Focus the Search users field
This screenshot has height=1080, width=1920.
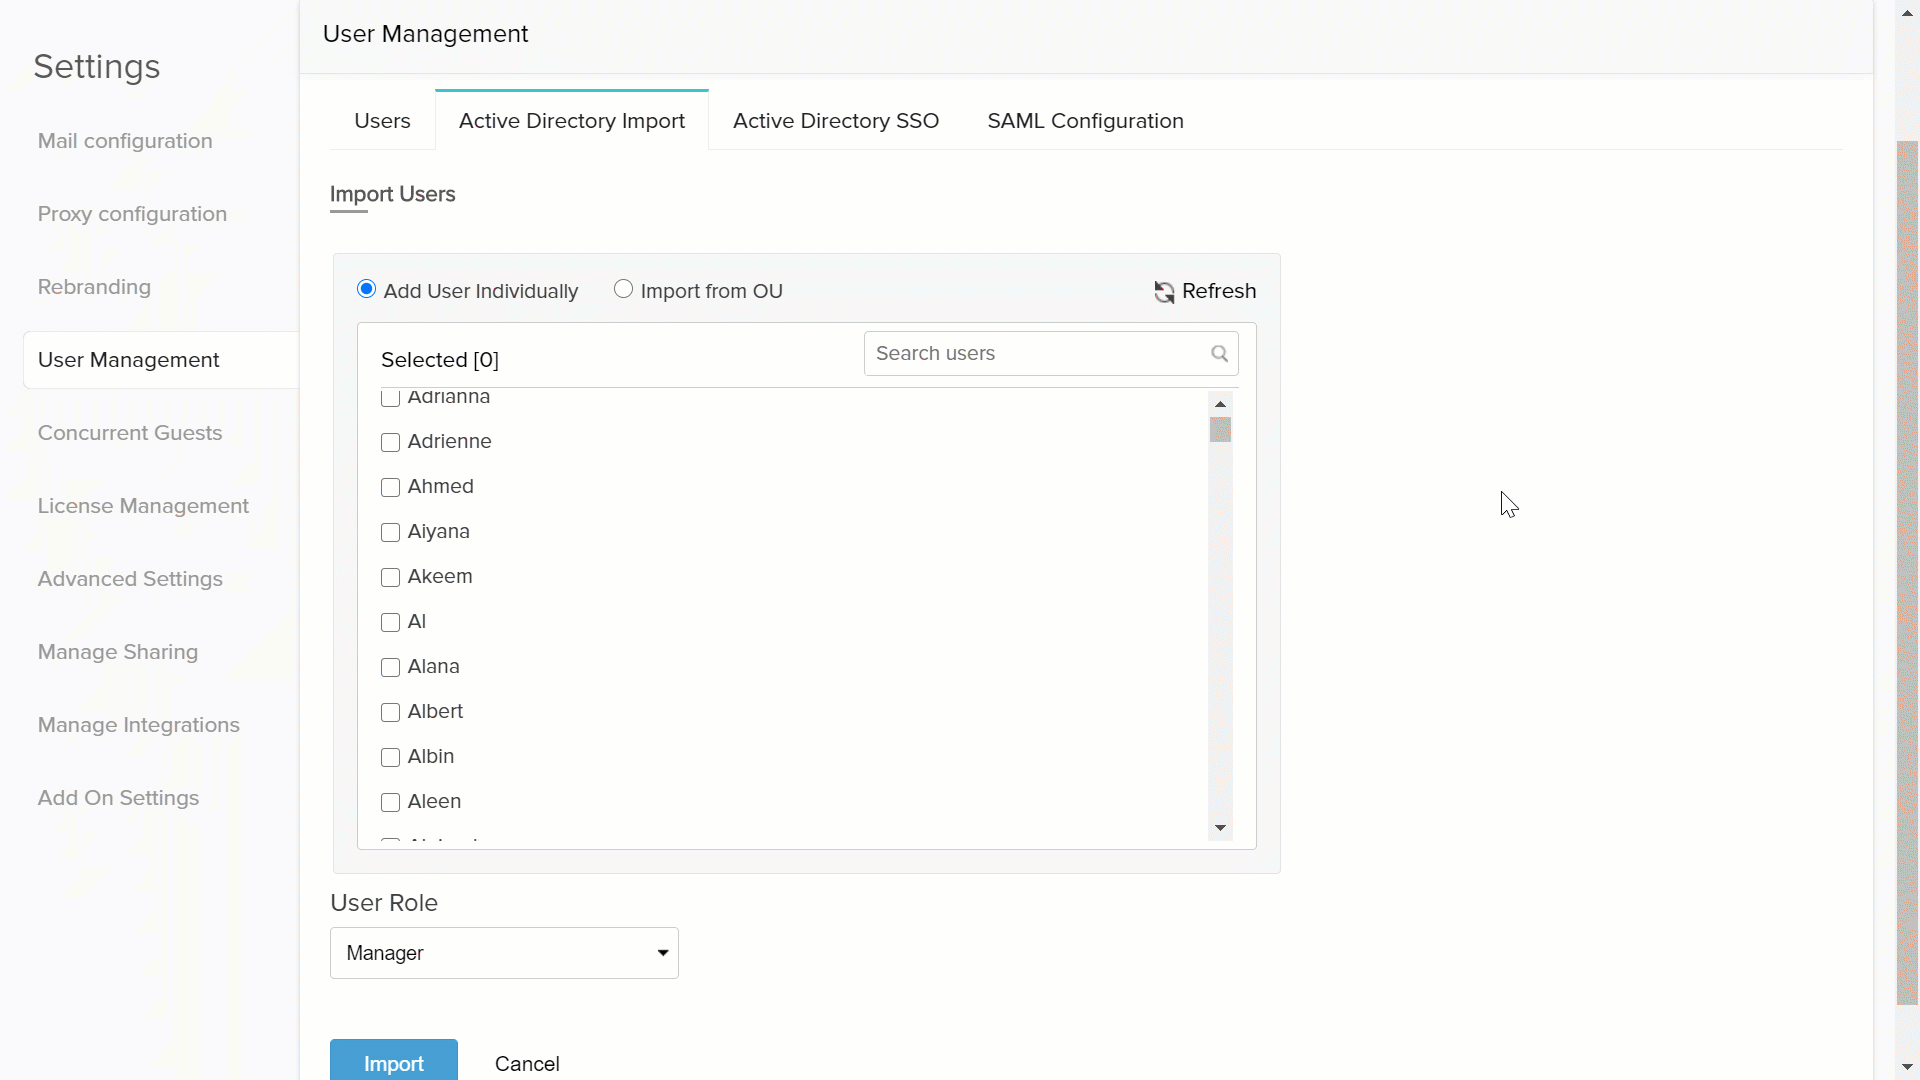click(1035, 354)
